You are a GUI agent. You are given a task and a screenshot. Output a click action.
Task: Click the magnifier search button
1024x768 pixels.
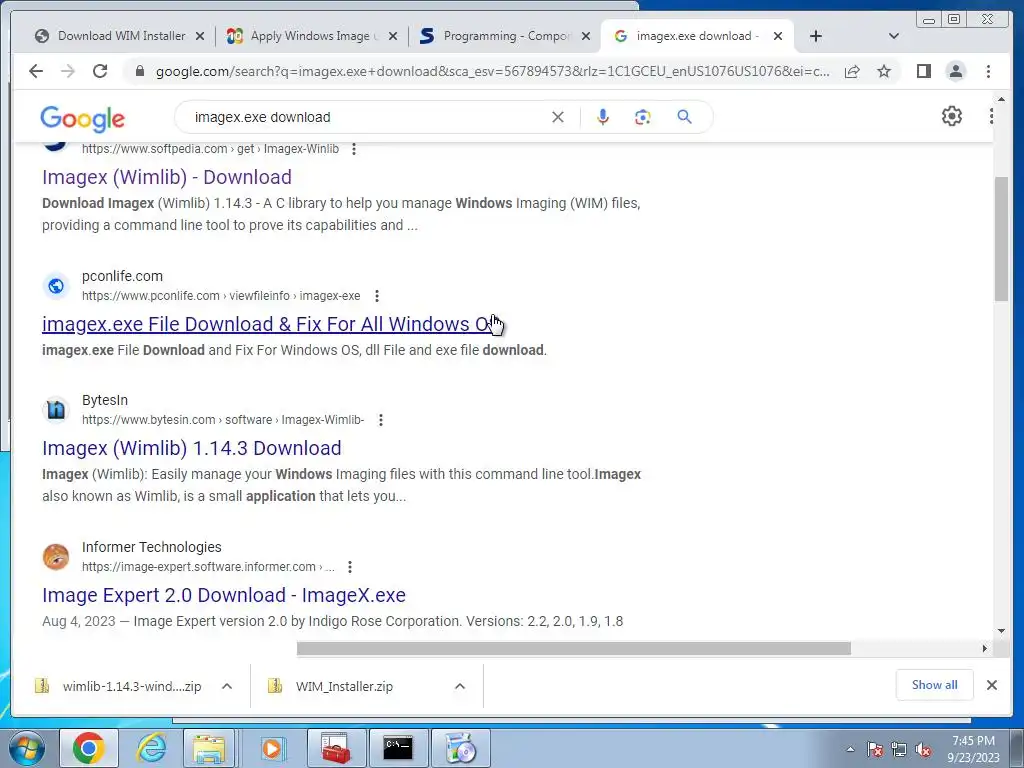click(684, 117)
